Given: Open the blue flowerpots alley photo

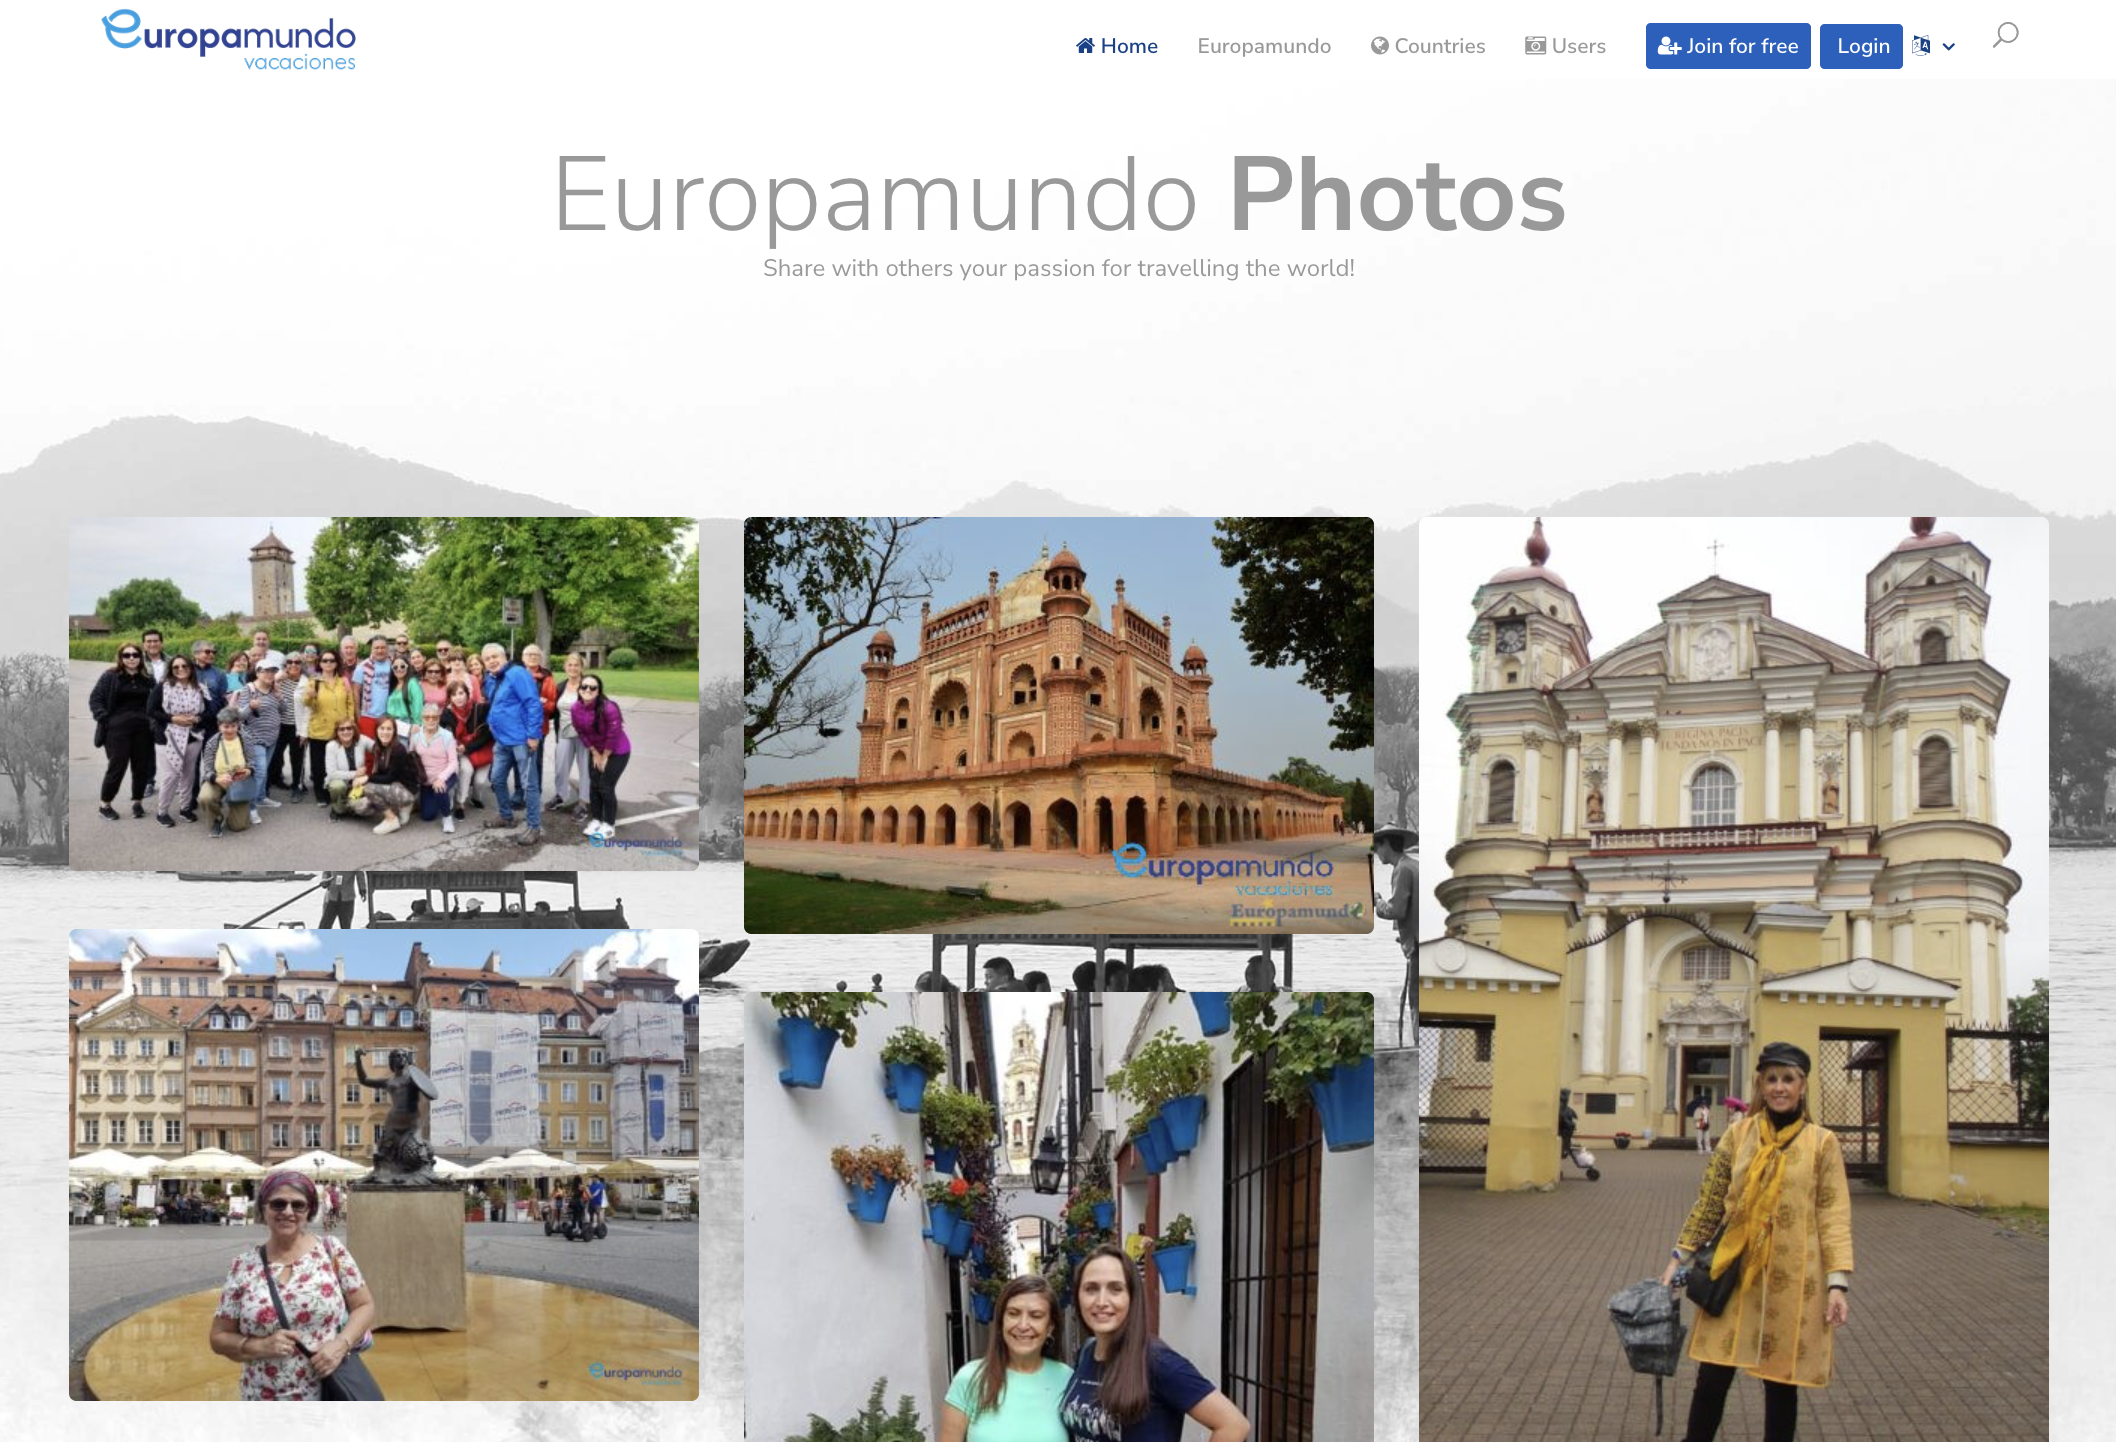Looking at the screenshot, I should [x=1059, y=1217].
